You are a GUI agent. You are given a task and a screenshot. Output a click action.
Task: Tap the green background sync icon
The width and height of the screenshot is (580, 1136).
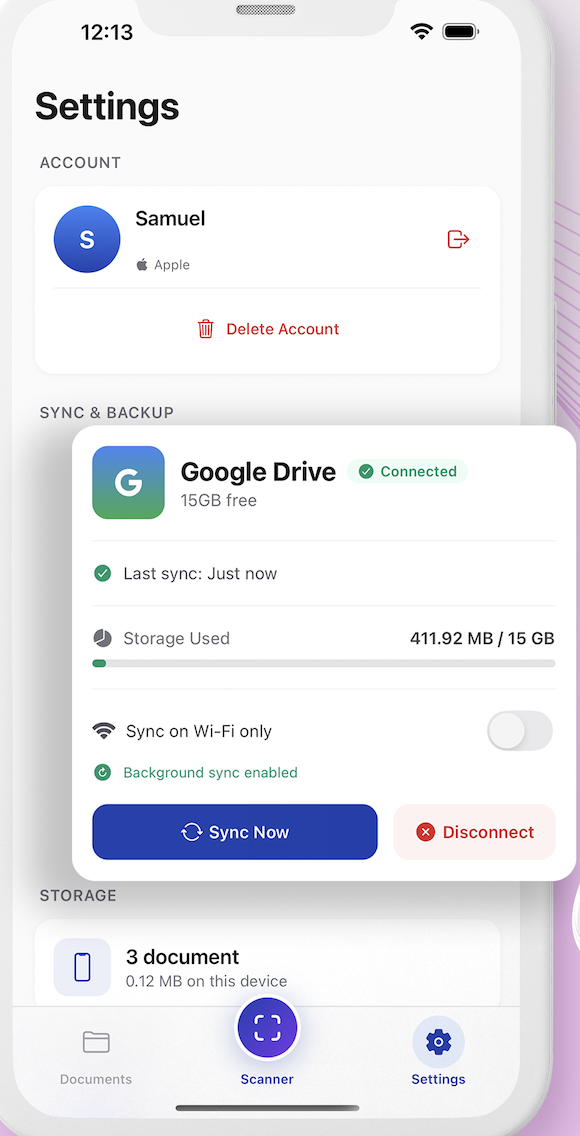coord(103,773)
